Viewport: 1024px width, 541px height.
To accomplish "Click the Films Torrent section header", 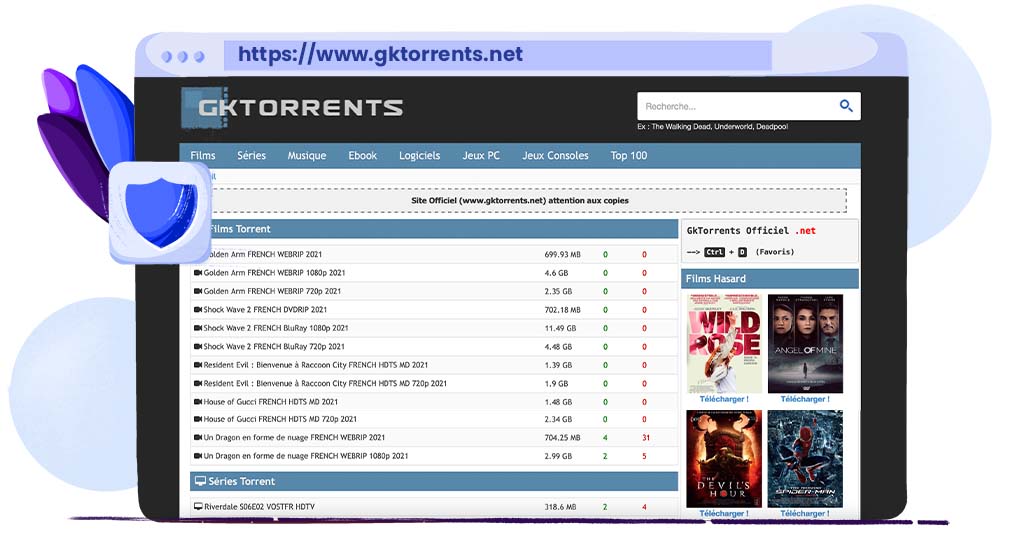I will [x=434, y=229].
